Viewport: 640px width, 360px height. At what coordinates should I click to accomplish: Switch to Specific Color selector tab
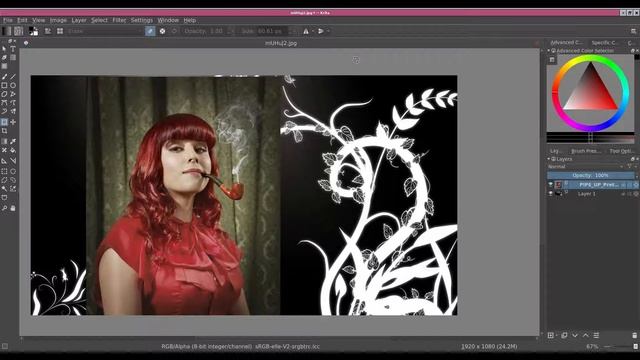[605, 42]
